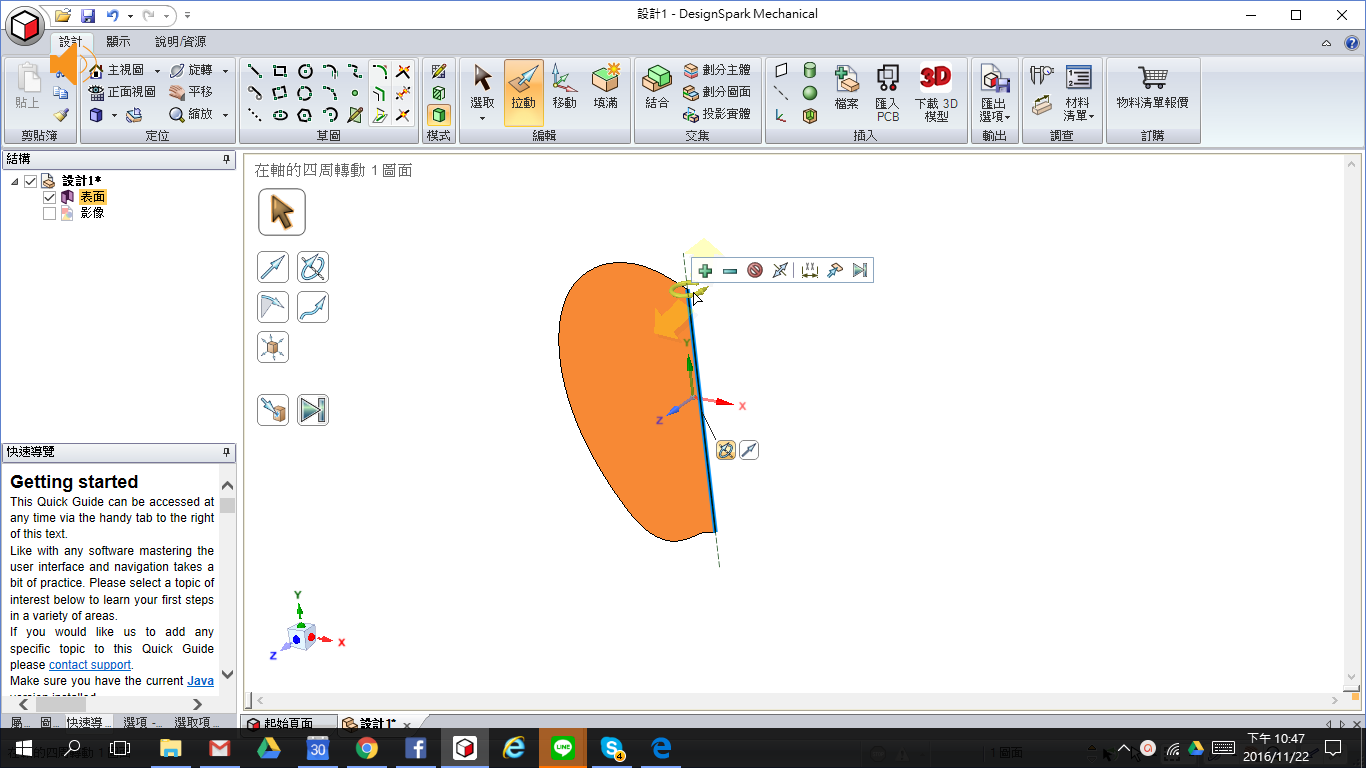Click the large Select arrow tool guide

(282, 212)
